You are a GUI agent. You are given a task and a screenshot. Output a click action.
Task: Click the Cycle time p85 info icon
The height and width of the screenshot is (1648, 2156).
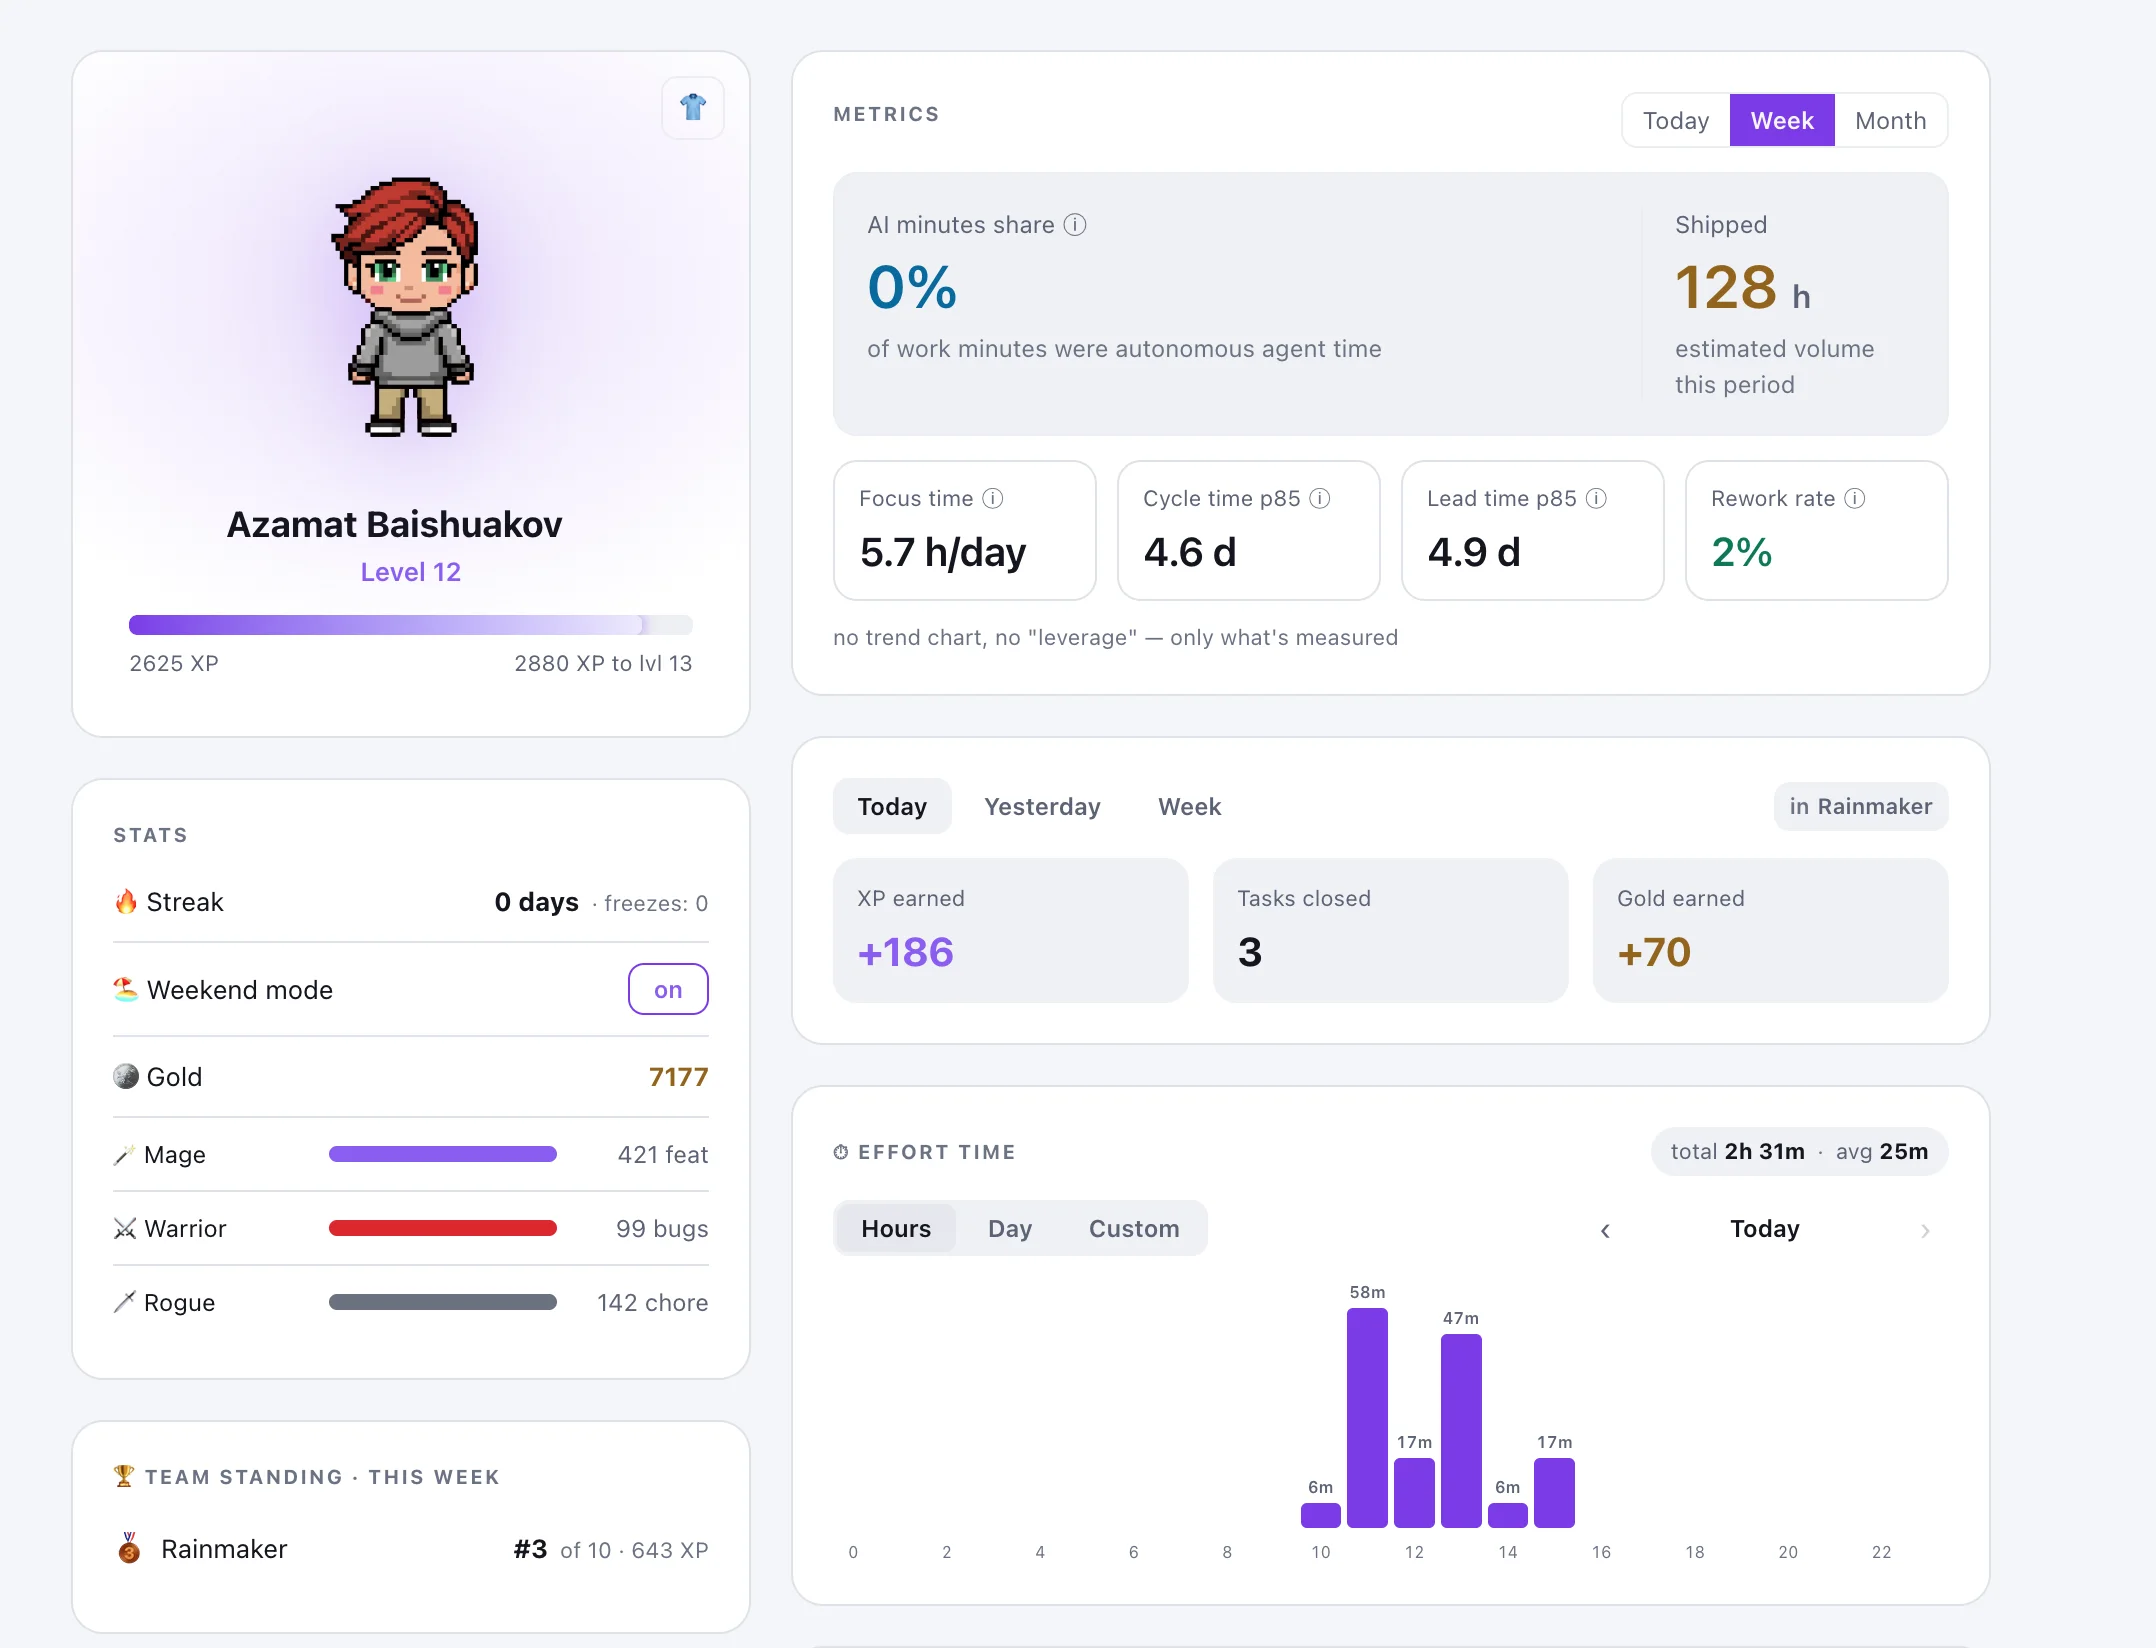click(1320, 499)
